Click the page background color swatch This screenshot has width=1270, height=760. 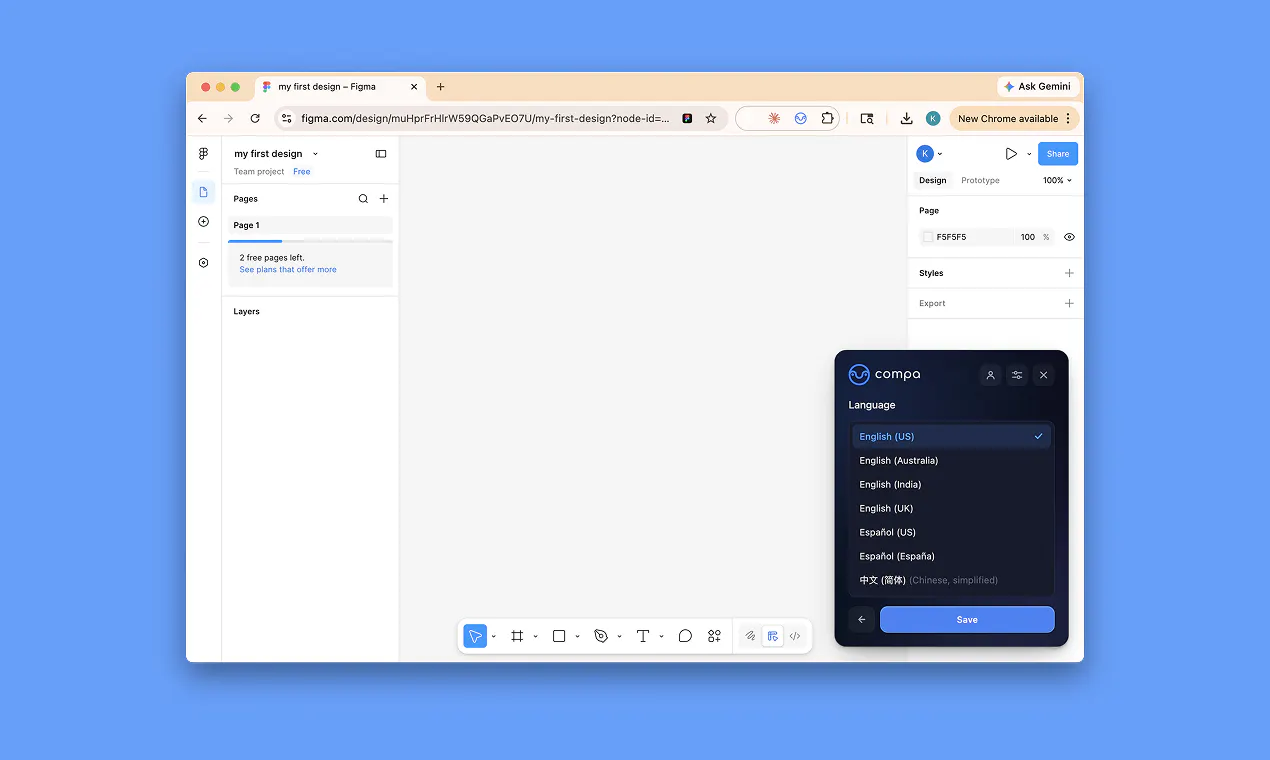click(928, 237)
